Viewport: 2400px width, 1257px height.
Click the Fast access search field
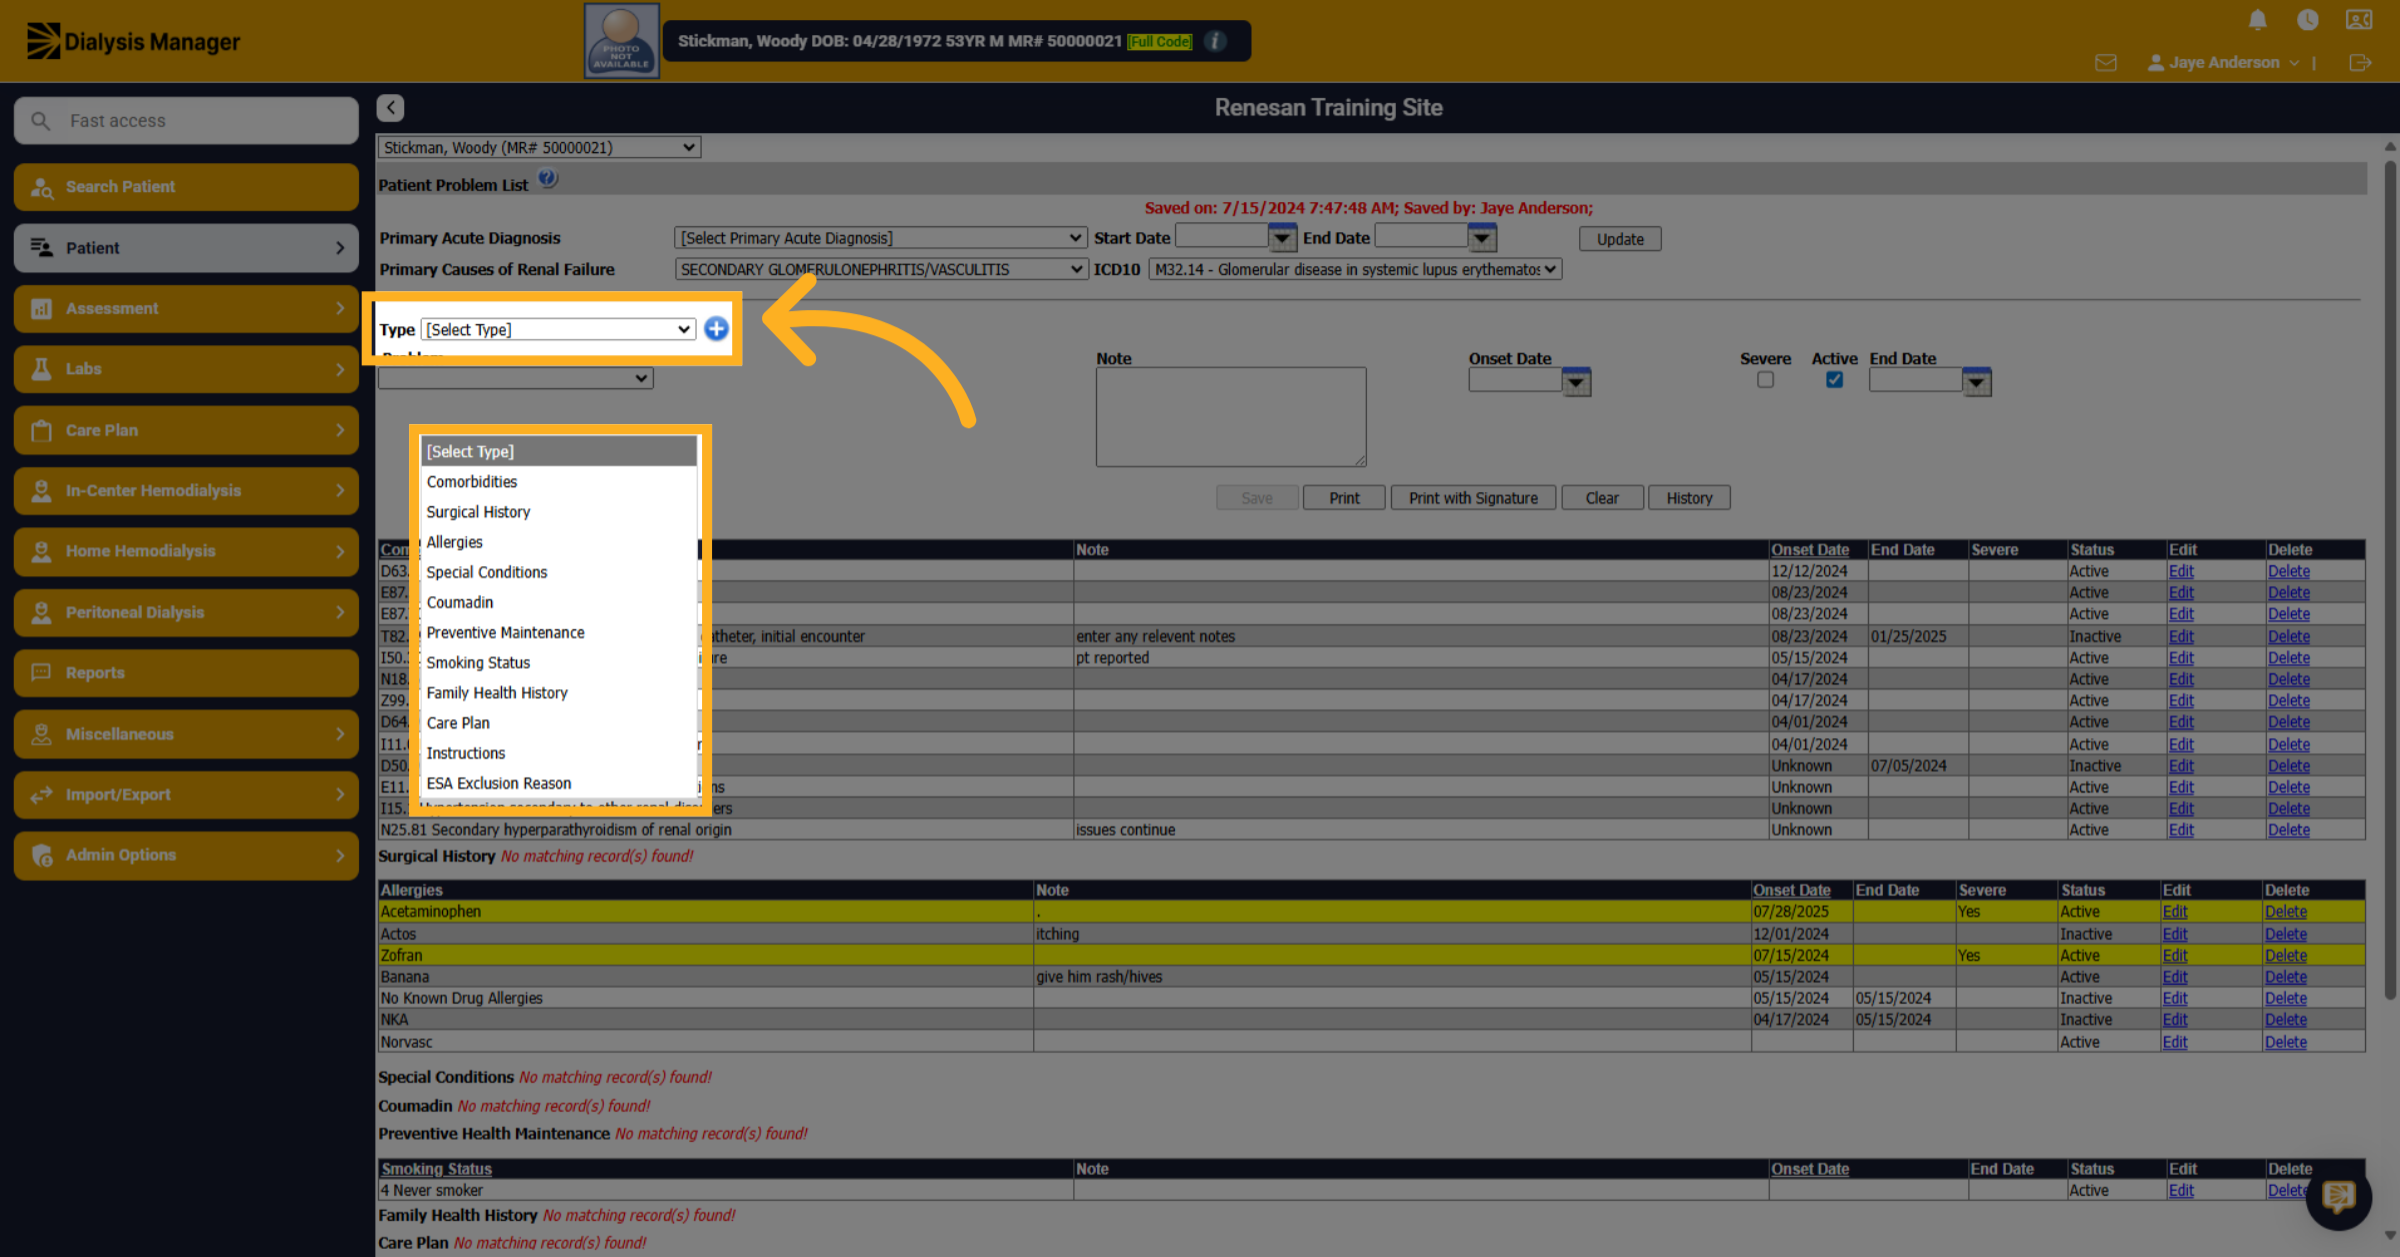click(186, 121)
